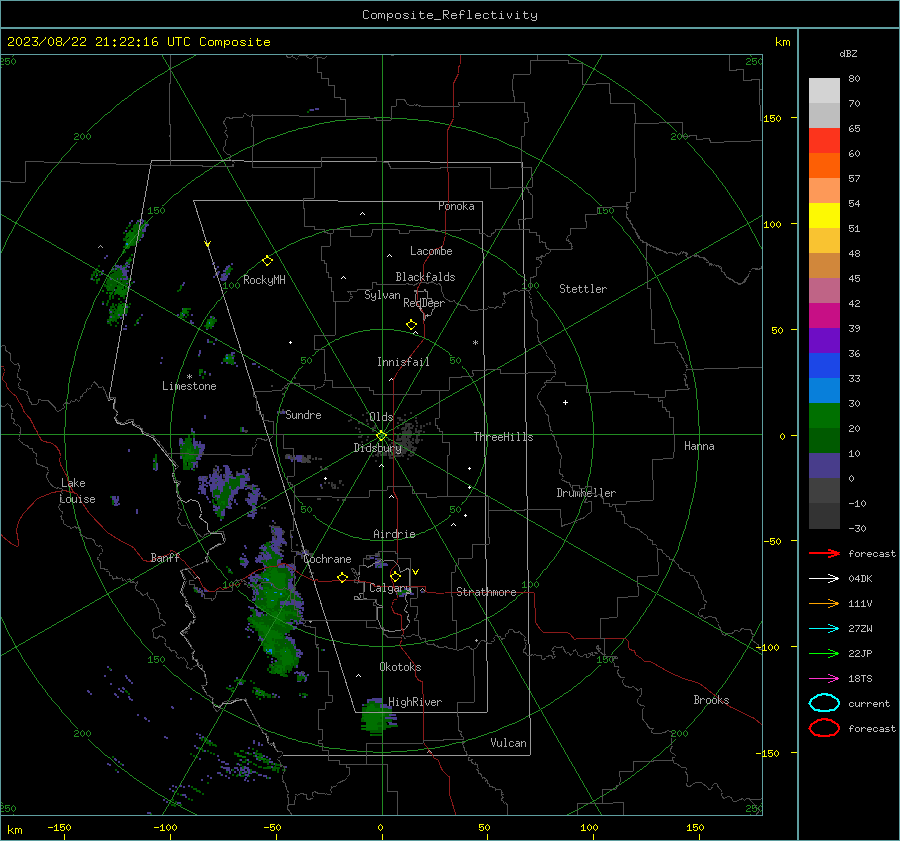Click the Hanna town label
This screenshot has width=900, height=841.
click(x=699, y=446)
